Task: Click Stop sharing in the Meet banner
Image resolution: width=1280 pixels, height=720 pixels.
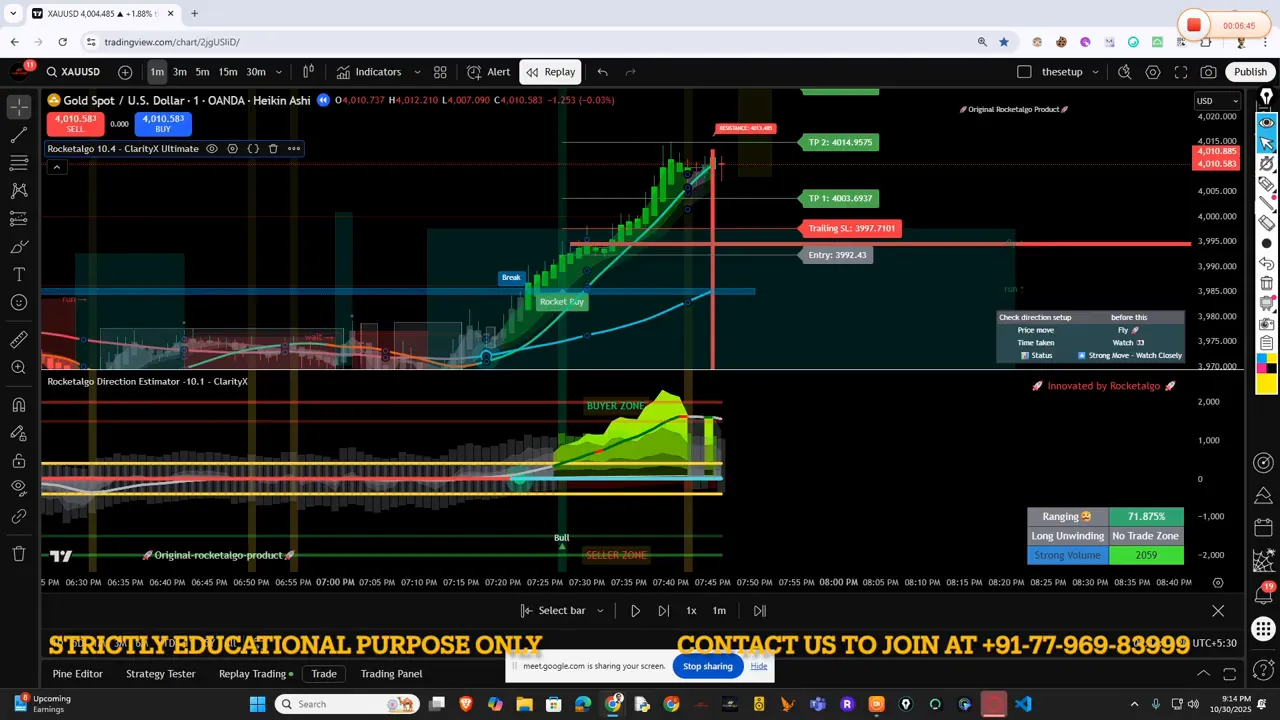Action: click(x=707, y=666)
